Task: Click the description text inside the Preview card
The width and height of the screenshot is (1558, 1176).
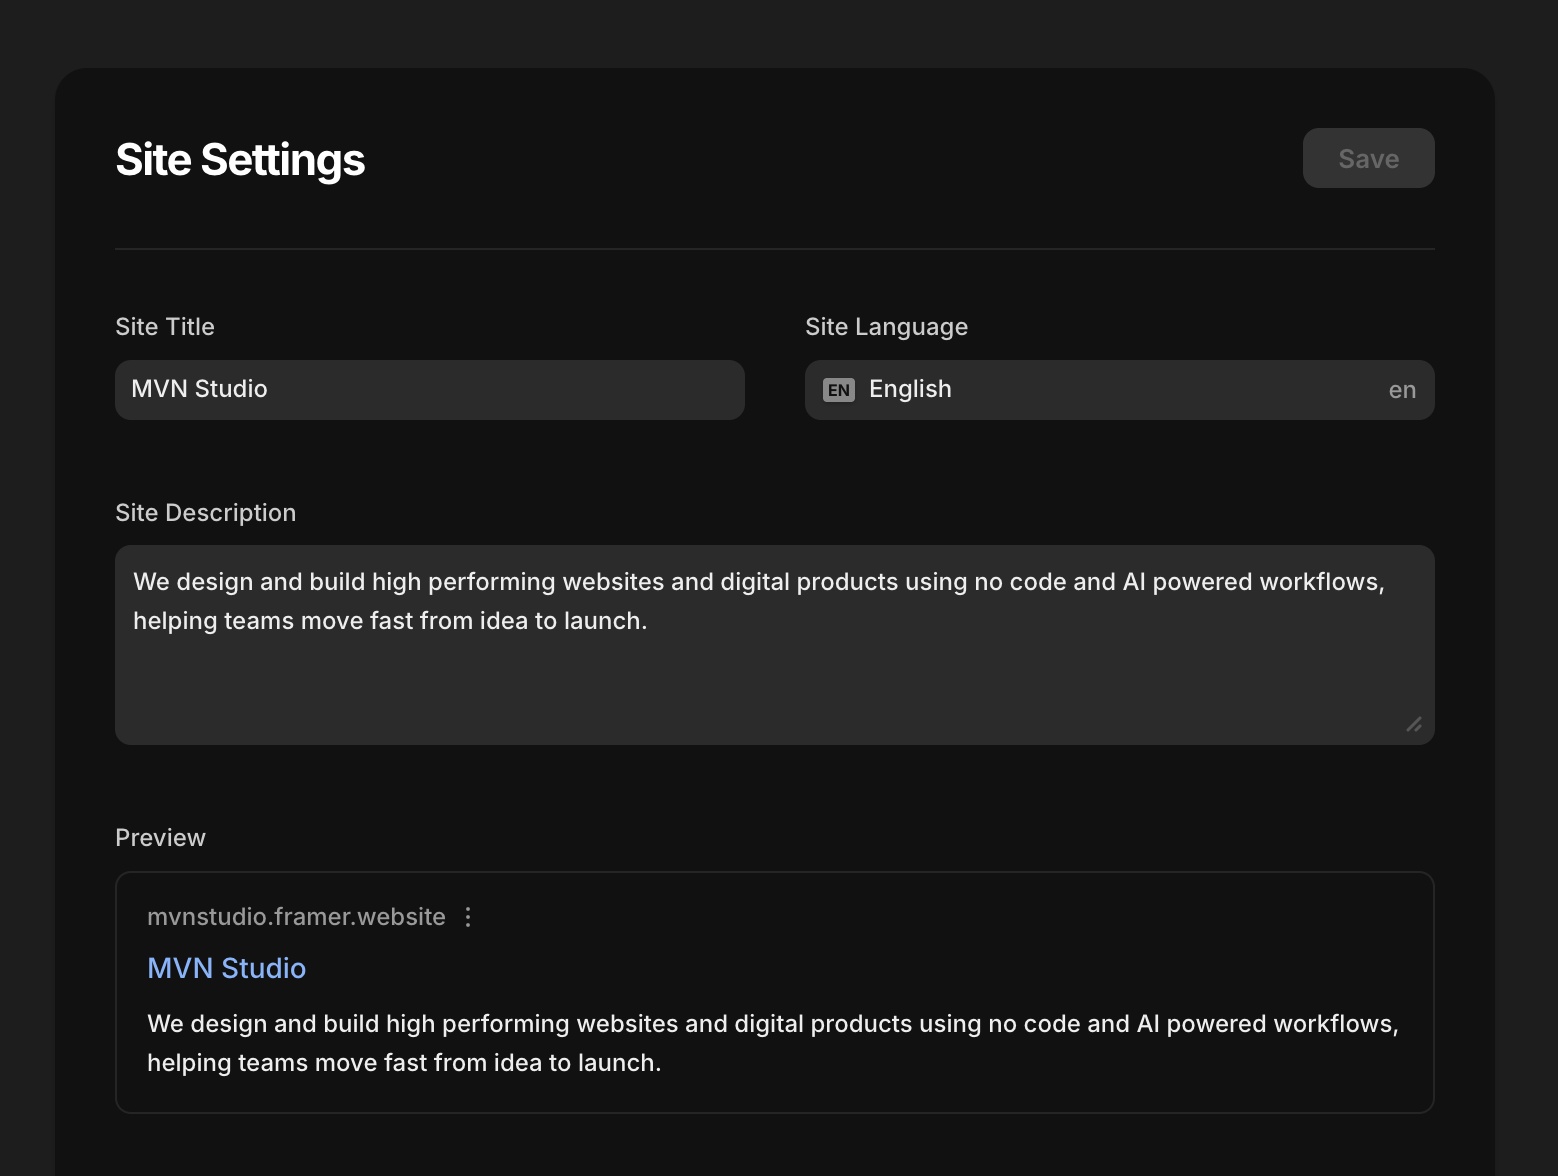Action: (x=772, y=1043)
